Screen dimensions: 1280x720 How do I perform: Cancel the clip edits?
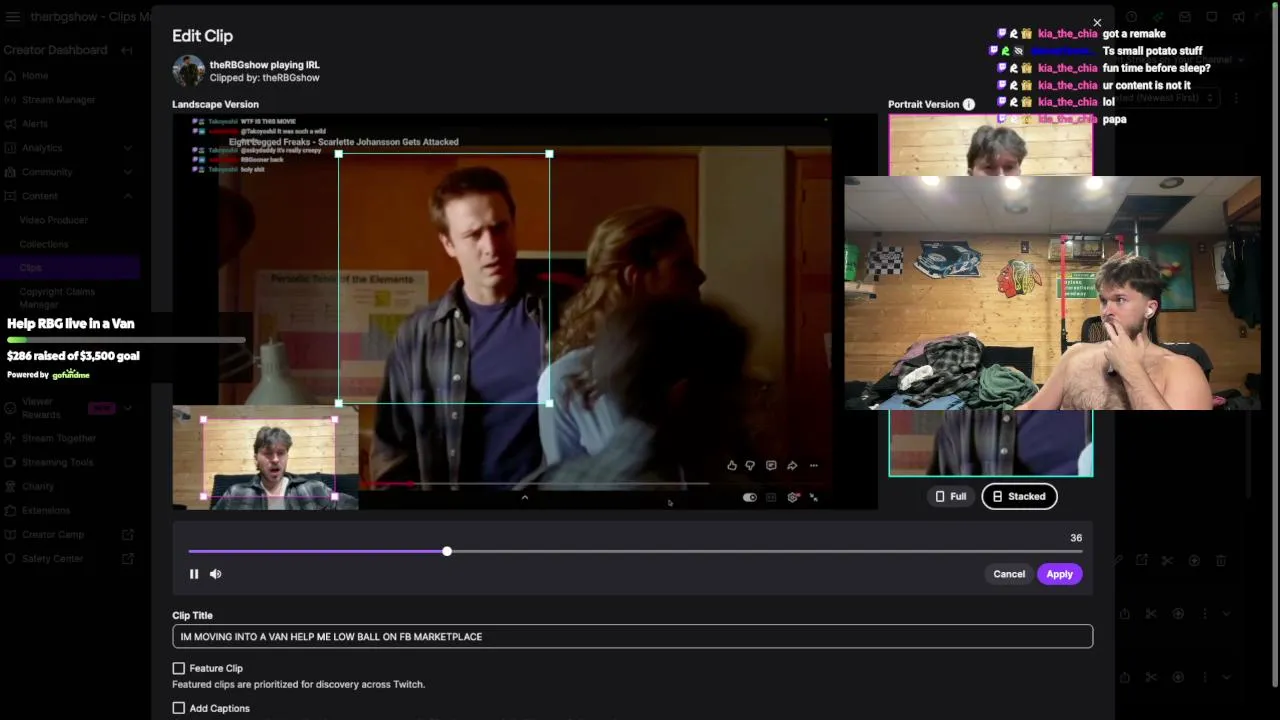pos(1009,574)
